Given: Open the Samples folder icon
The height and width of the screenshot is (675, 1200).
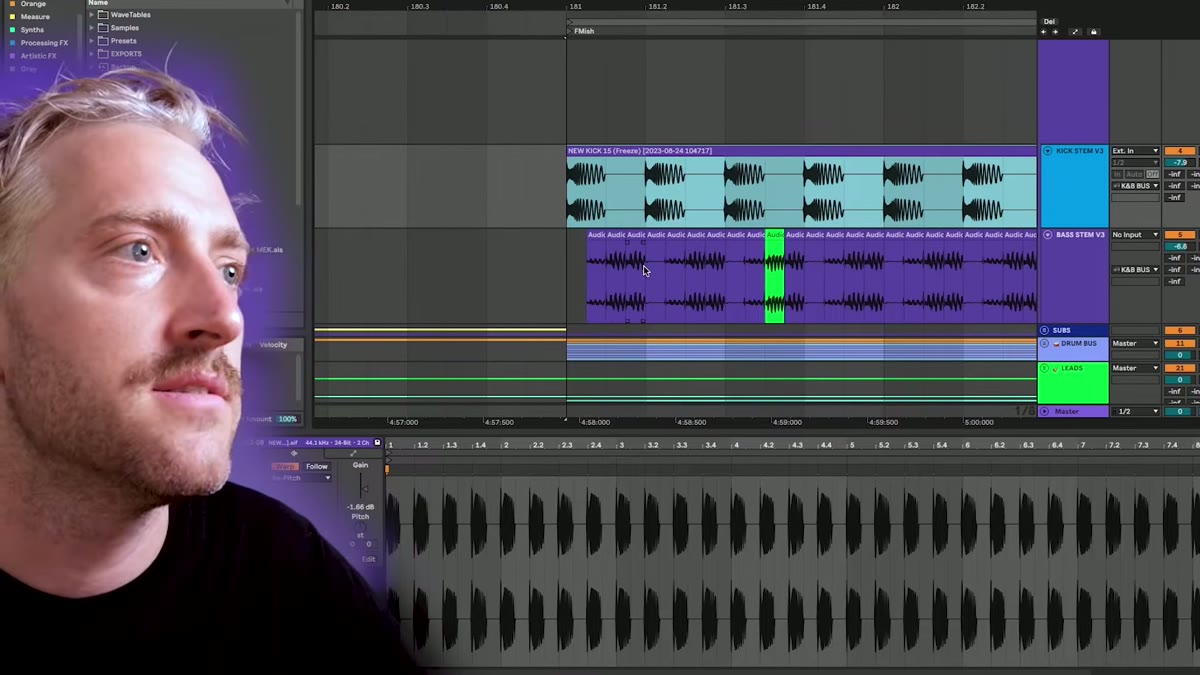Looking at the screenshot, I should coord(103,28).
